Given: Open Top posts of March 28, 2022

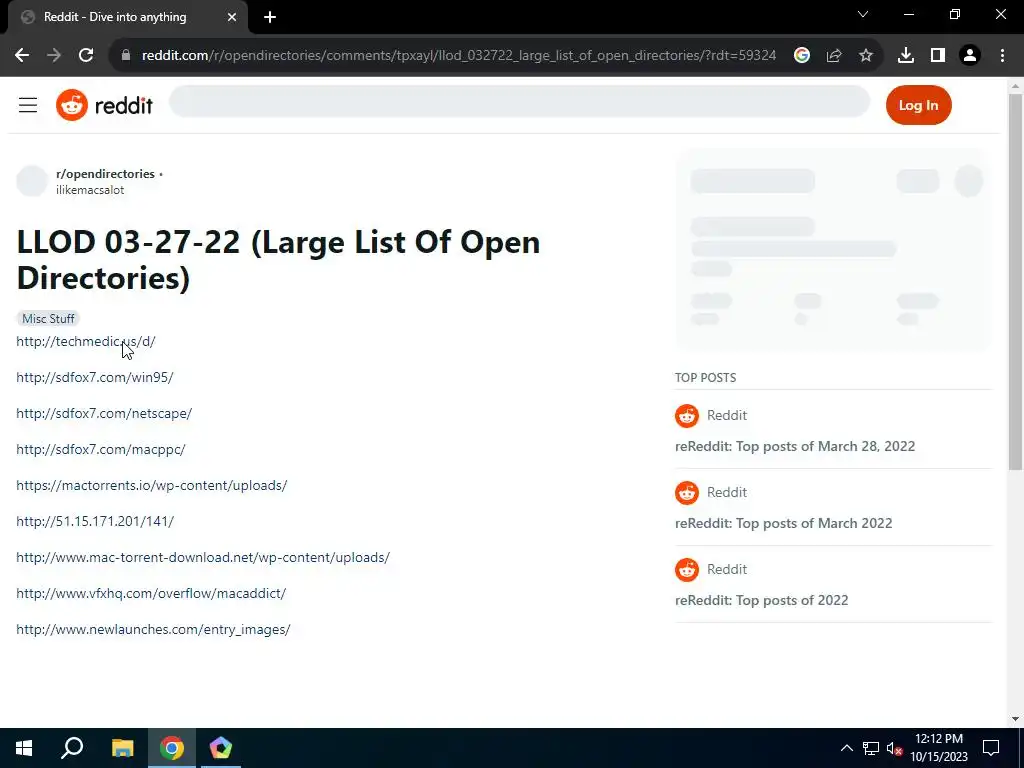Looking at the screenshot, I should point(795,446).
